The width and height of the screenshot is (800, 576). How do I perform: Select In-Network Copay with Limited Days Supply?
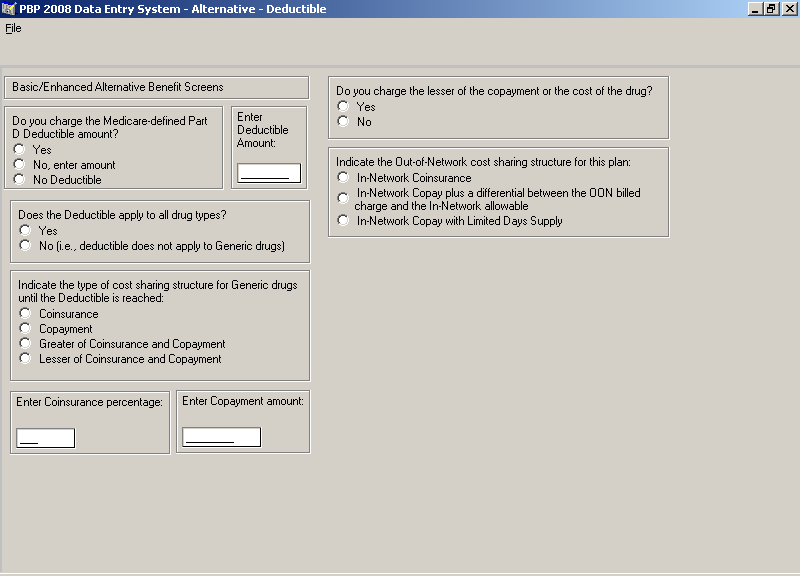coord(343,220)
